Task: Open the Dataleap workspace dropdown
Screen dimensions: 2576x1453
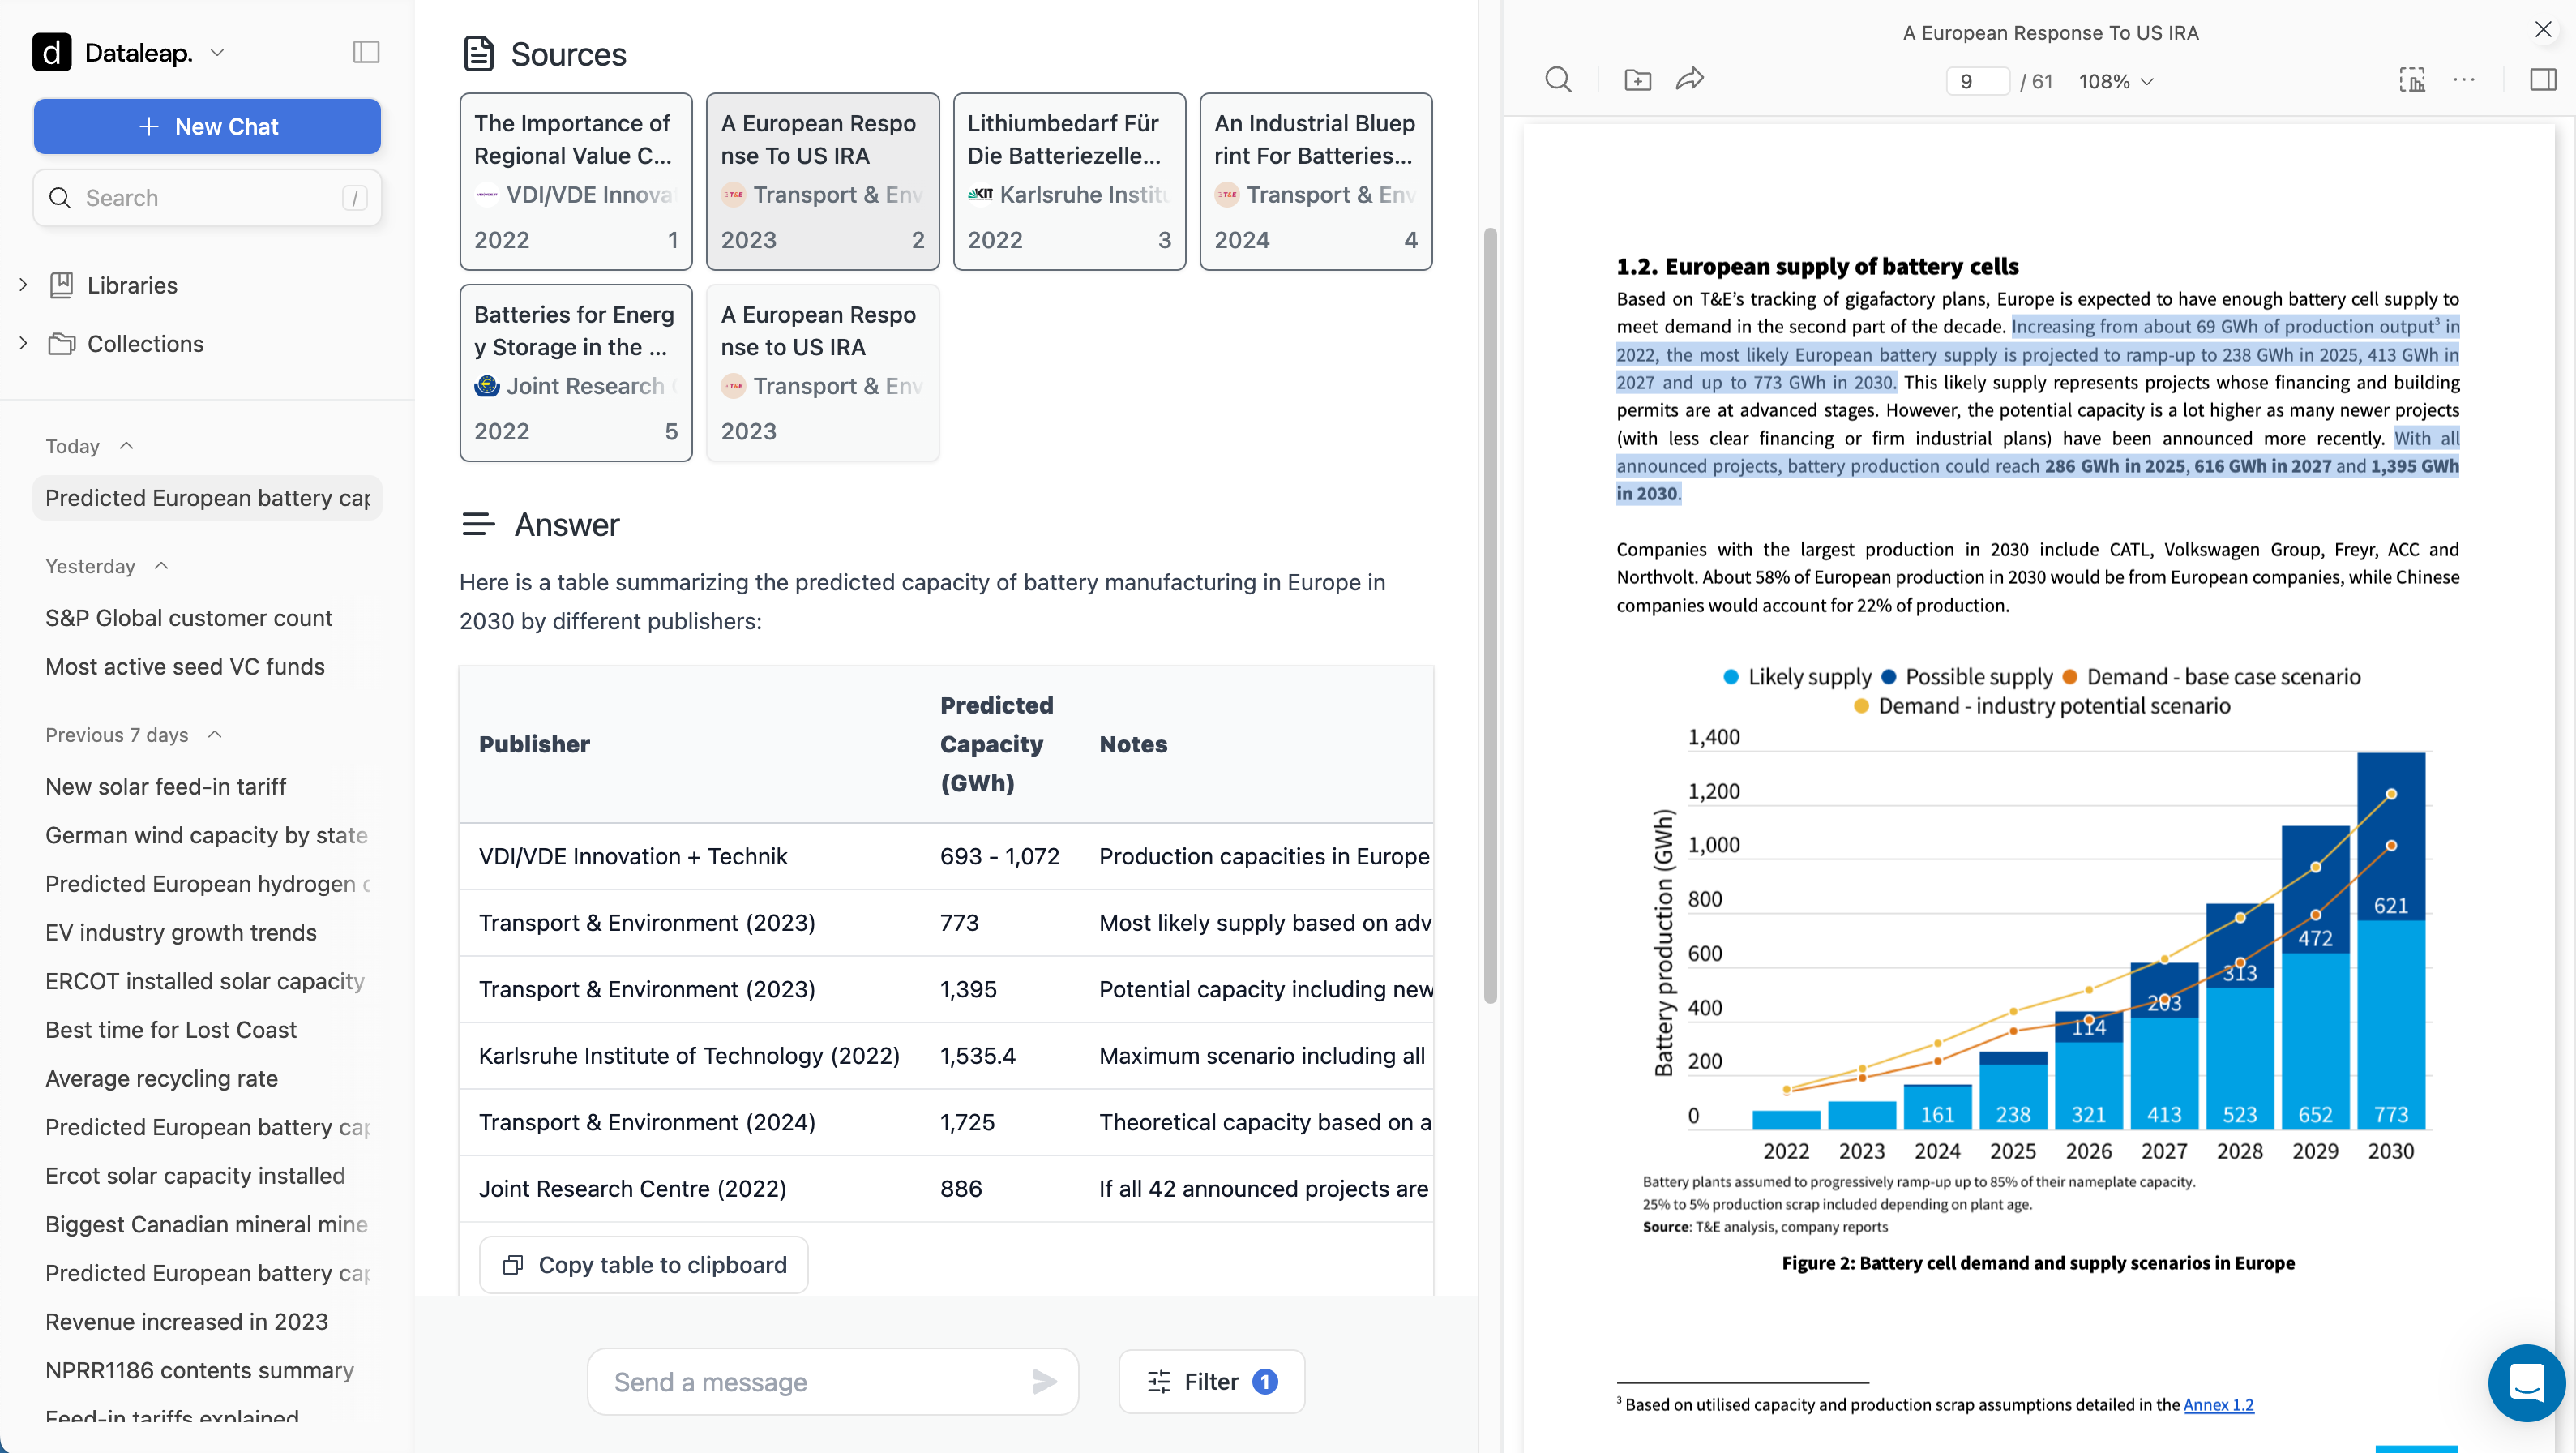Action: 217,52
